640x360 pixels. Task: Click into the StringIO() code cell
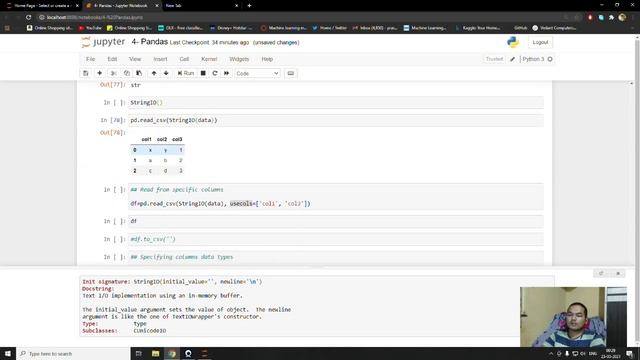pyautogui.click(x=336, y=102)
